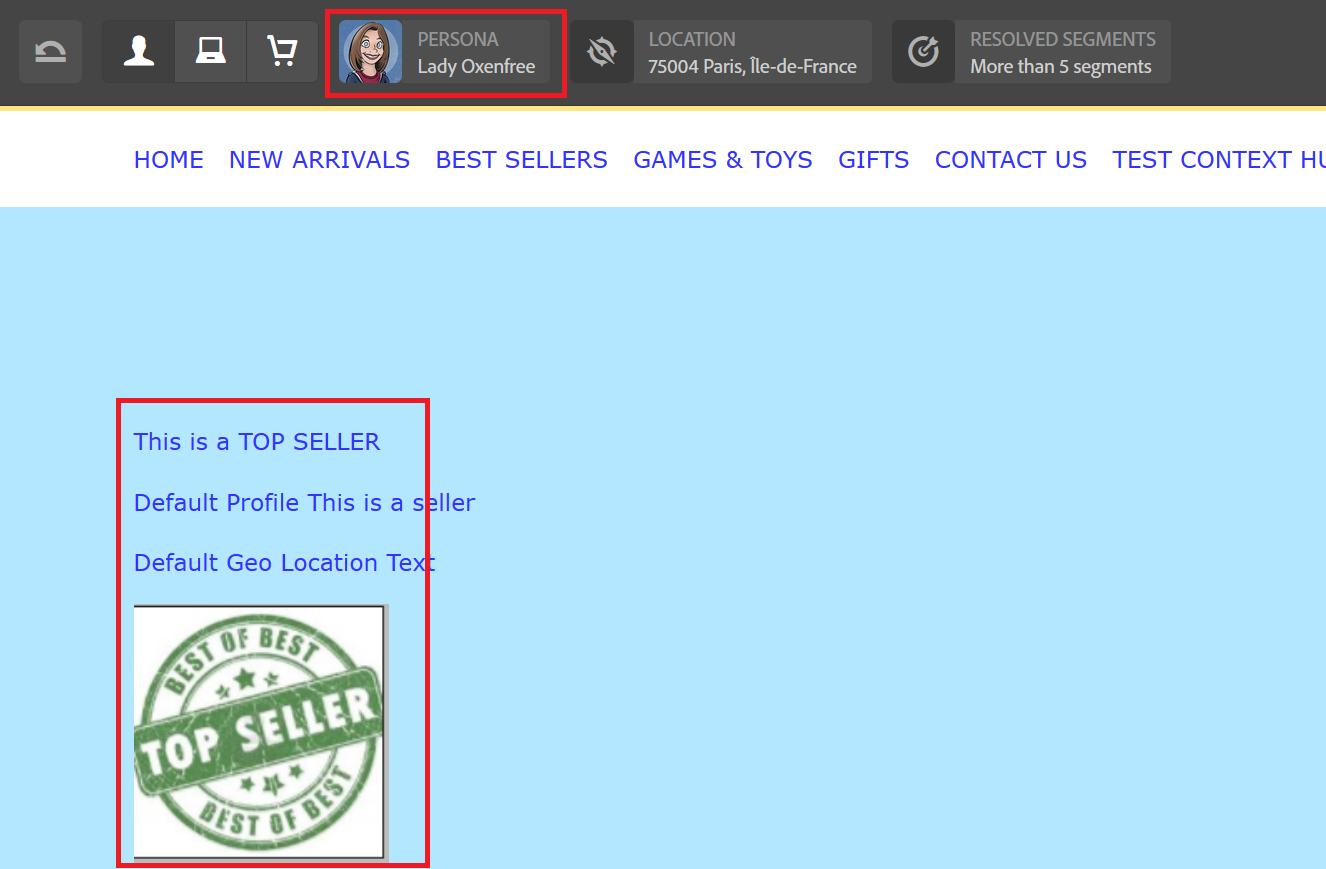Click the Top Seller stamp image
This screenshot has height=869, width=1326.
[260, 732]
